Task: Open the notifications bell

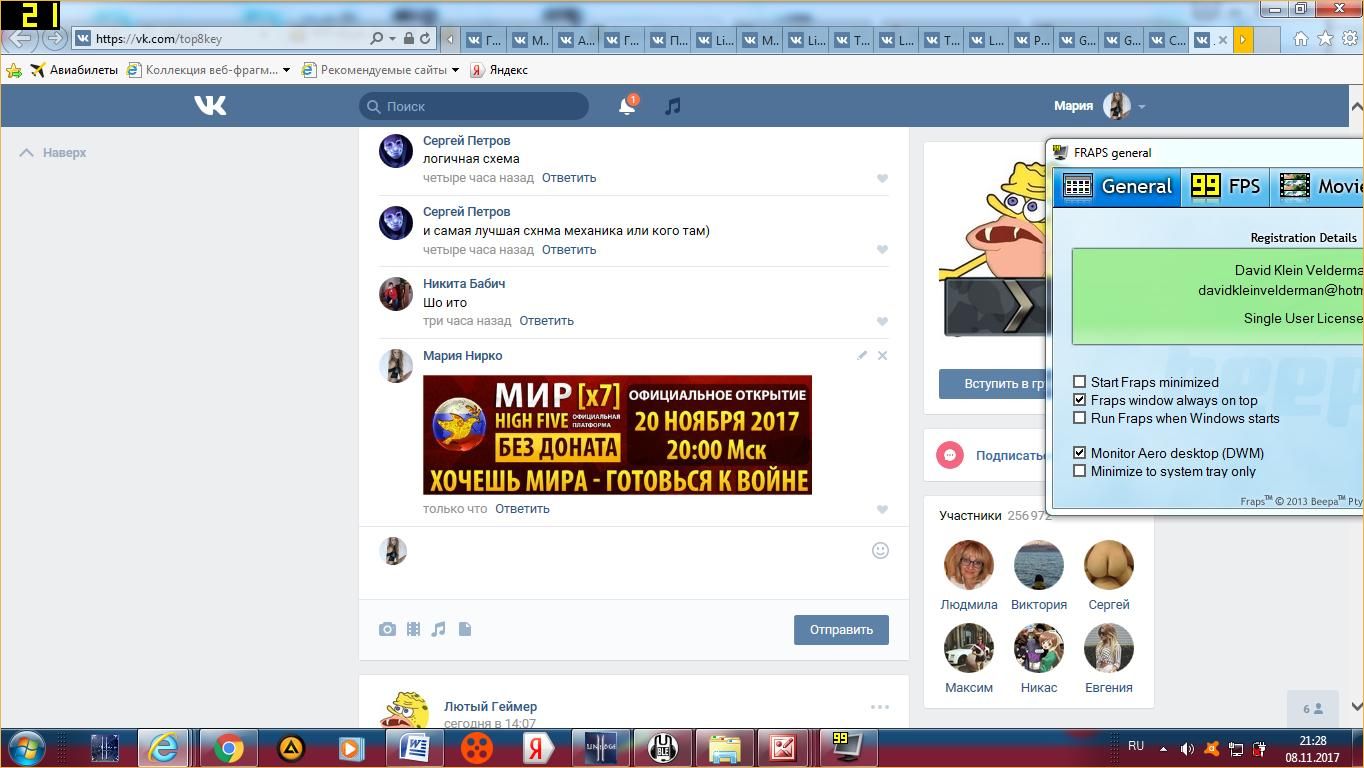Action: [627, 106]
